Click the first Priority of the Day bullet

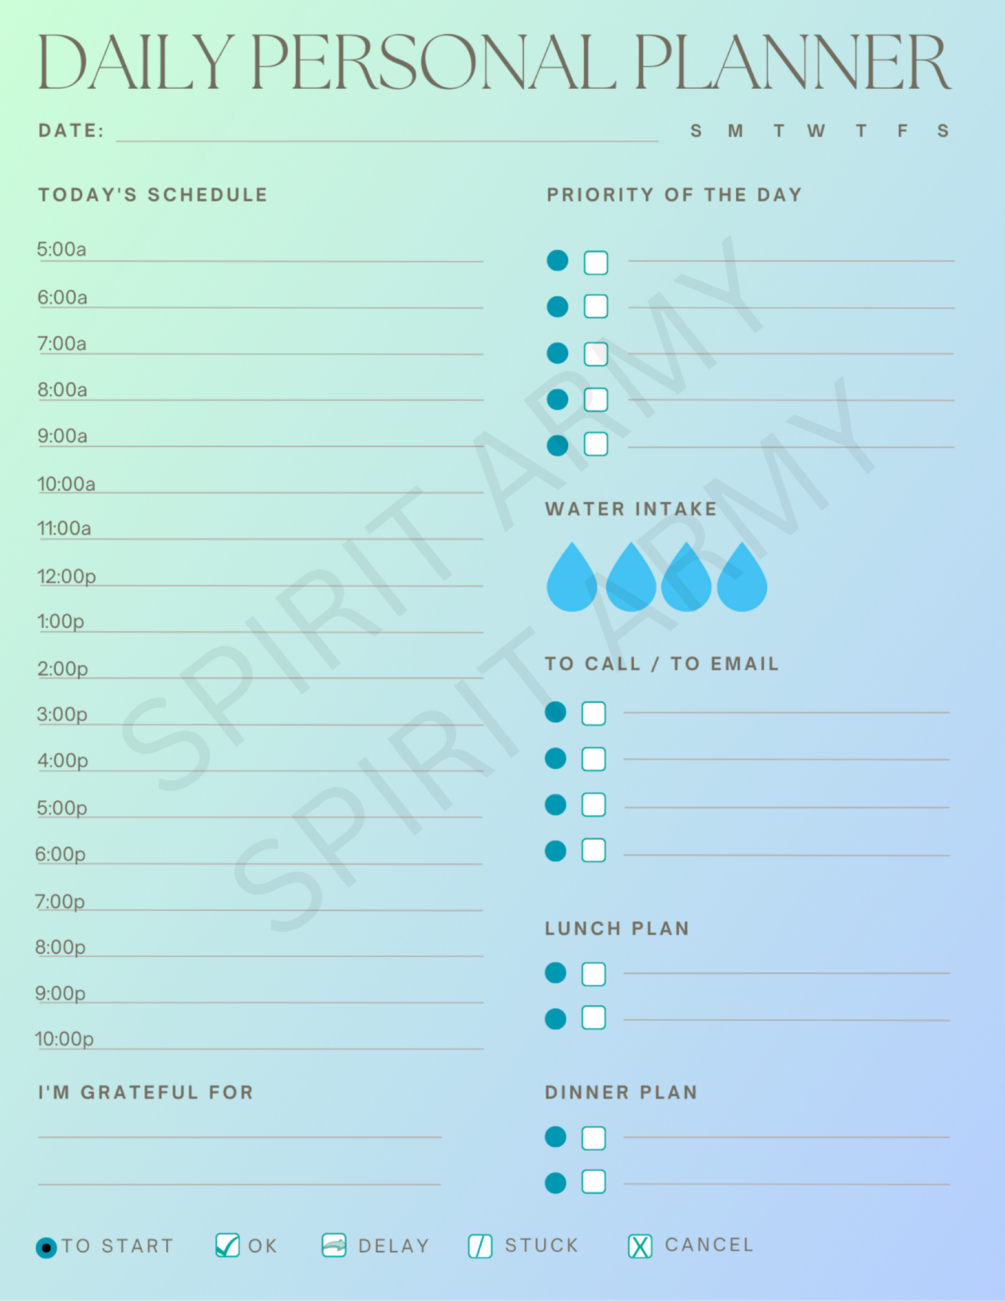coord(558,261)
